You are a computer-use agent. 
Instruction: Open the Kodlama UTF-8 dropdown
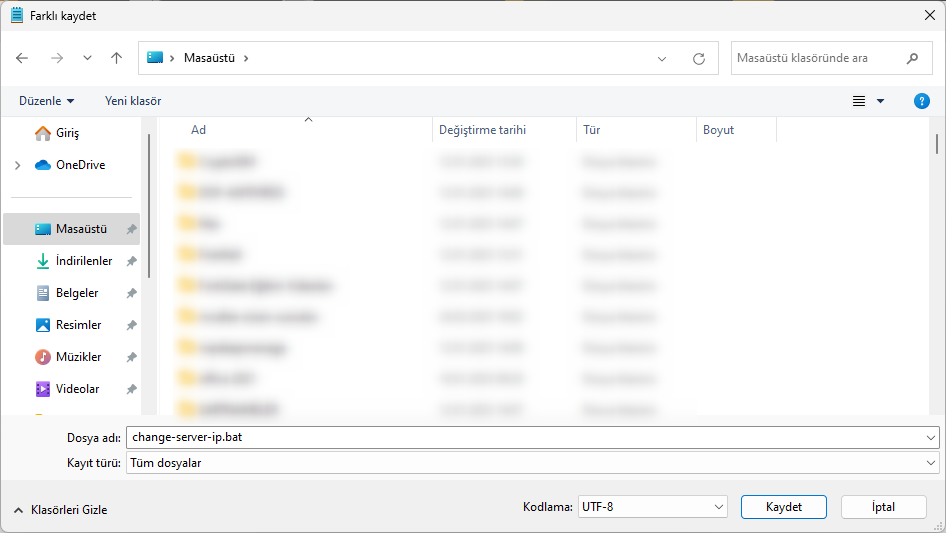tap(652, 507)
